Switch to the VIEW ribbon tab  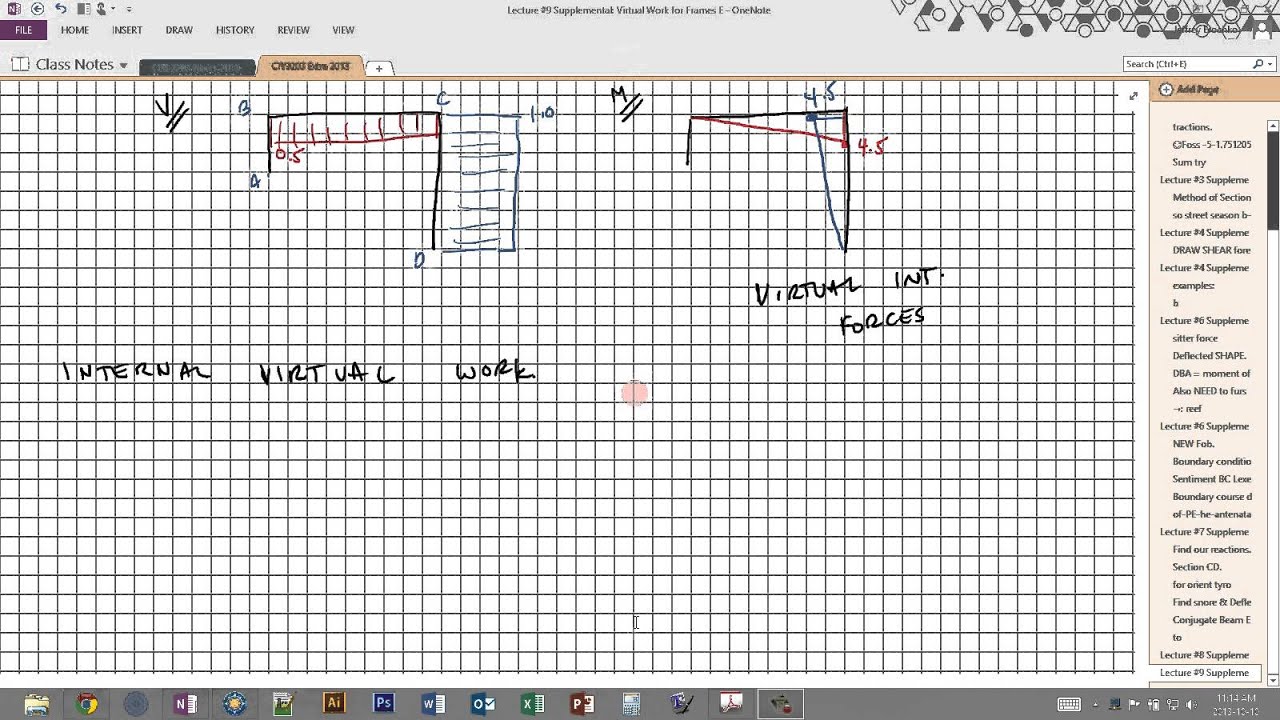pyautogui.click(x=343, y=30)
